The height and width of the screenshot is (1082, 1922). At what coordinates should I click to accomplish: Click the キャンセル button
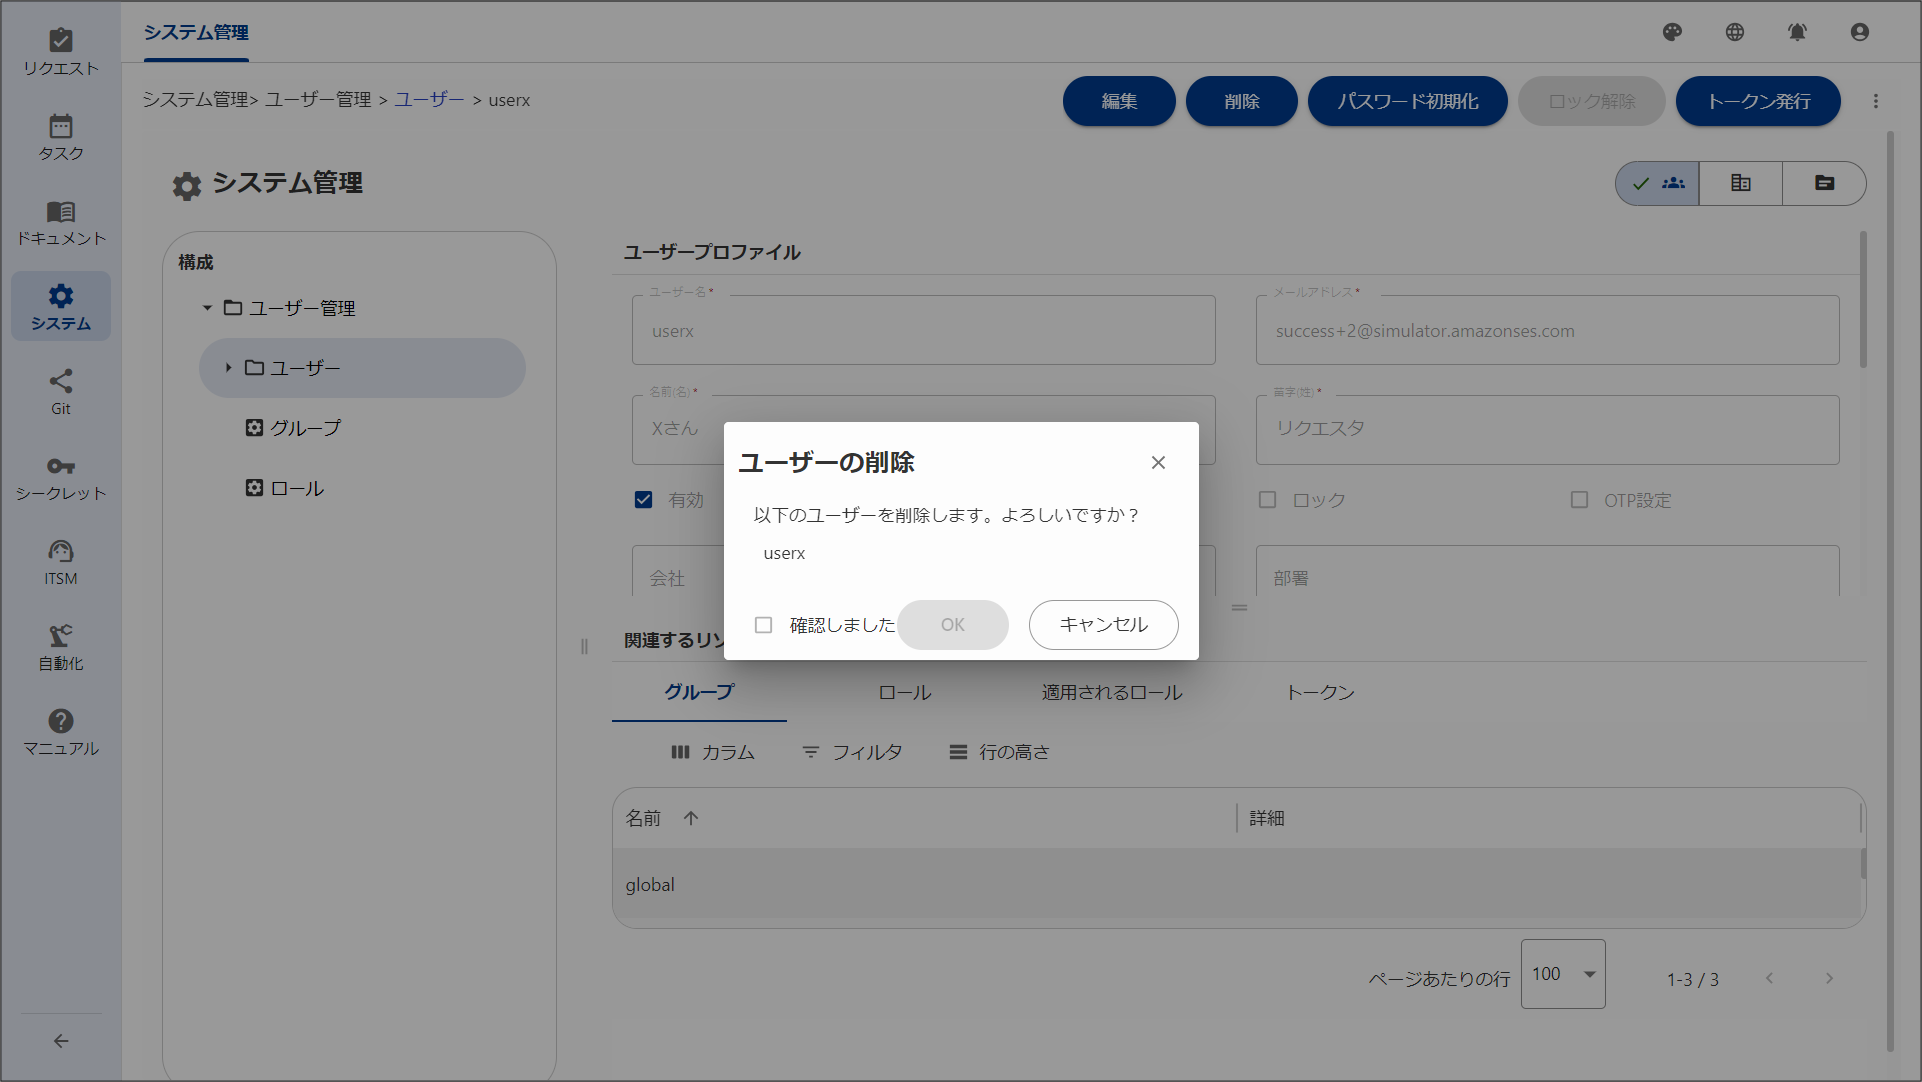[1104, 625]
